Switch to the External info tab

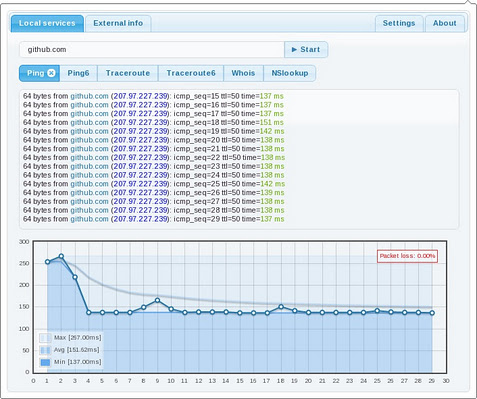(118, 23)
